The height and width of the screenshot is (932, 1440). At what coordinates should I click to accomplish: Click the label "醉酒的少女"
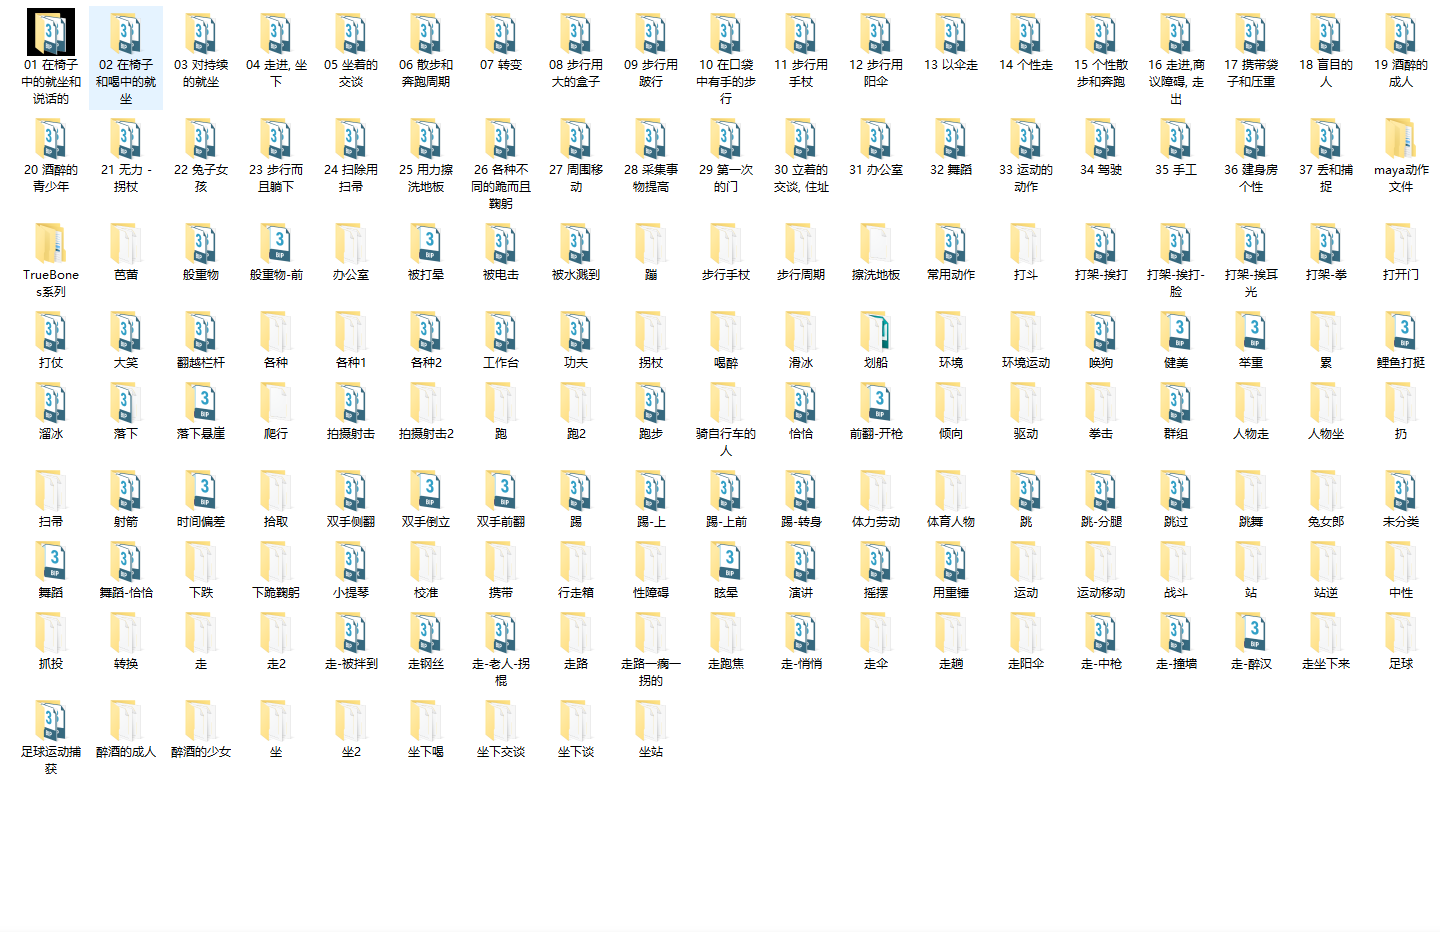[x=201, y=752]
